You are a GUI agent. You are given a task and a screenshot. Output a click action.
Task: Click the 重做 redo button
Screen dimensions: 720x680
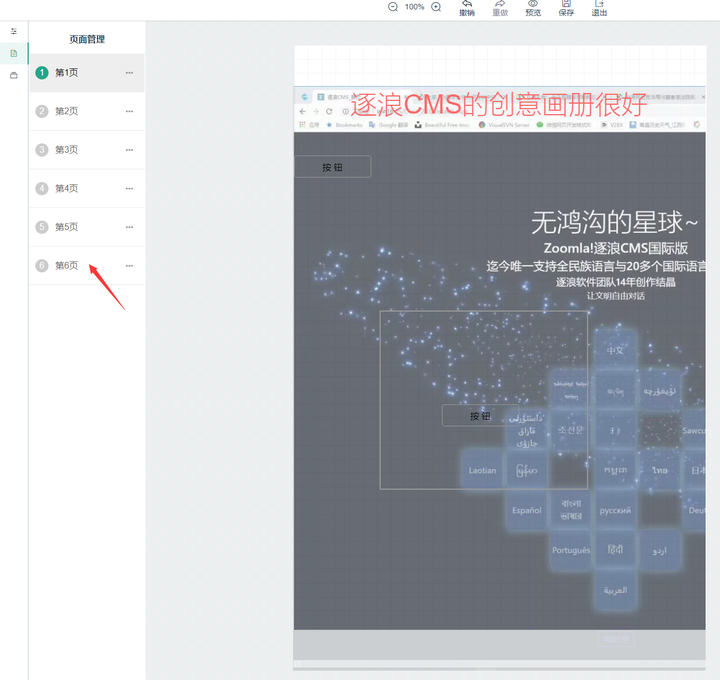(500, 8)
